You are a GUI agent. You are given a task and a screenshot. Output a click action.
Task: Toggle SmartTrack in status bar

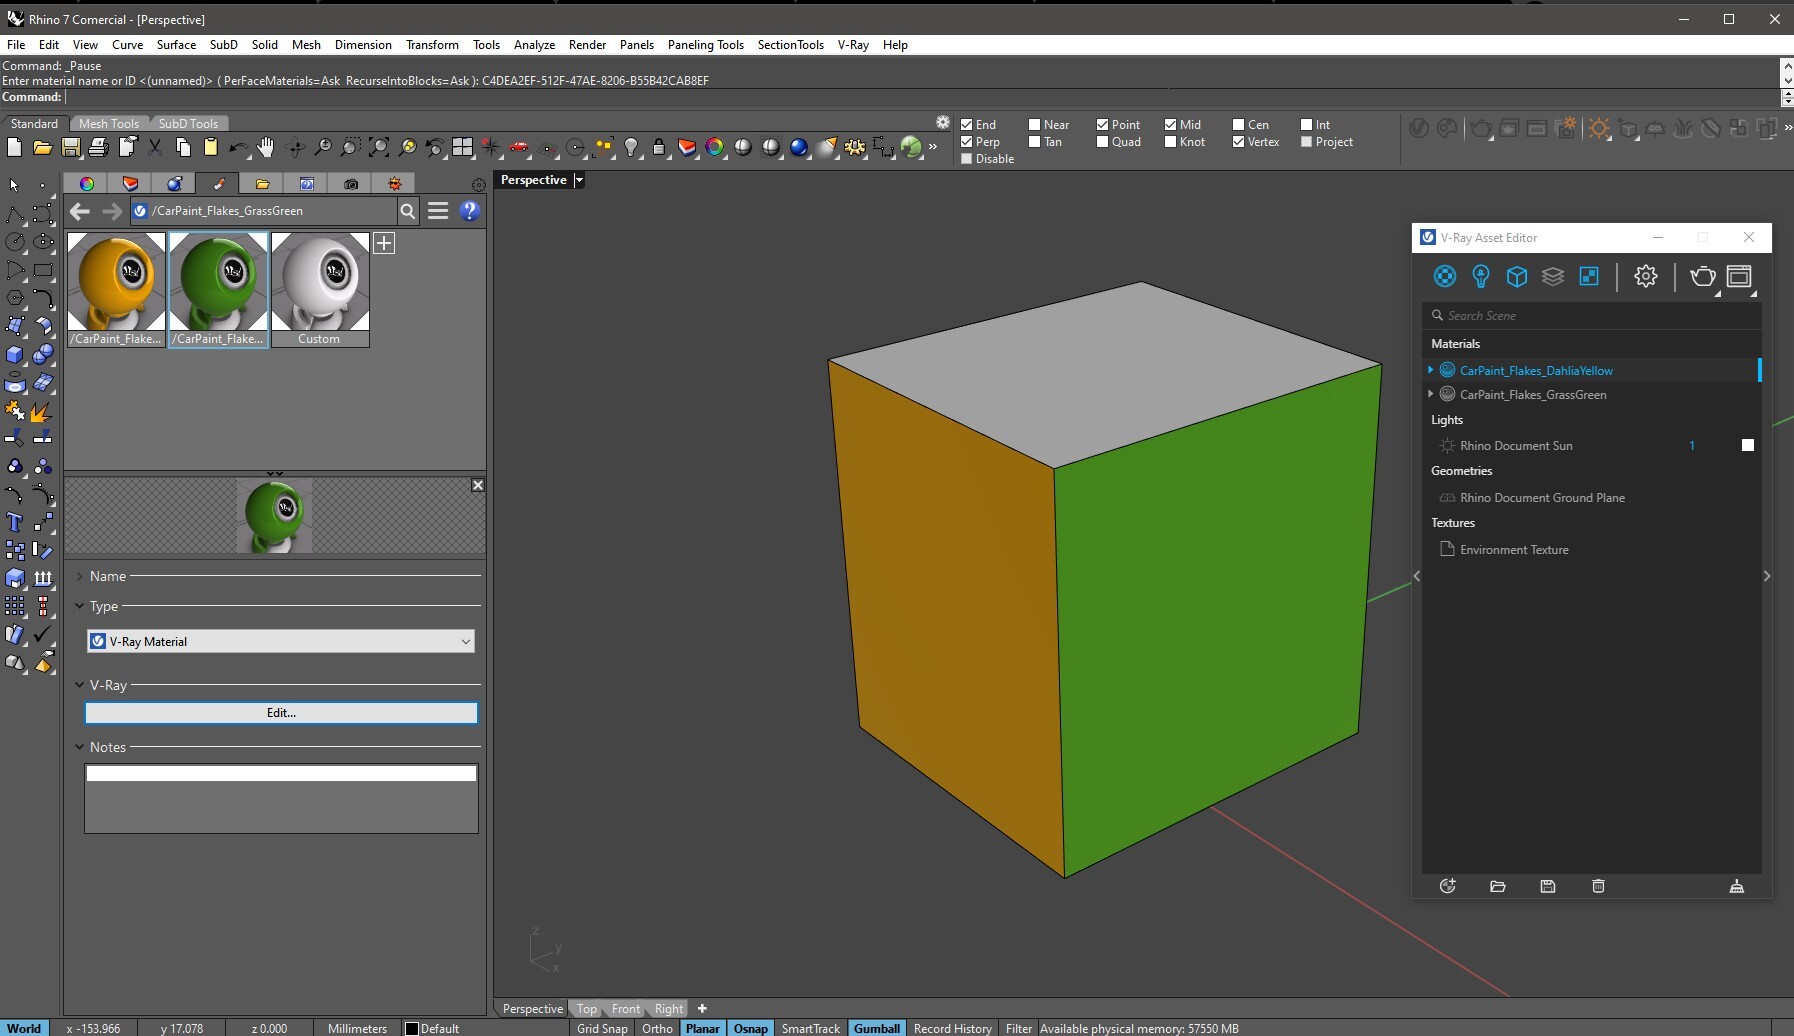tap(811, 1028)
